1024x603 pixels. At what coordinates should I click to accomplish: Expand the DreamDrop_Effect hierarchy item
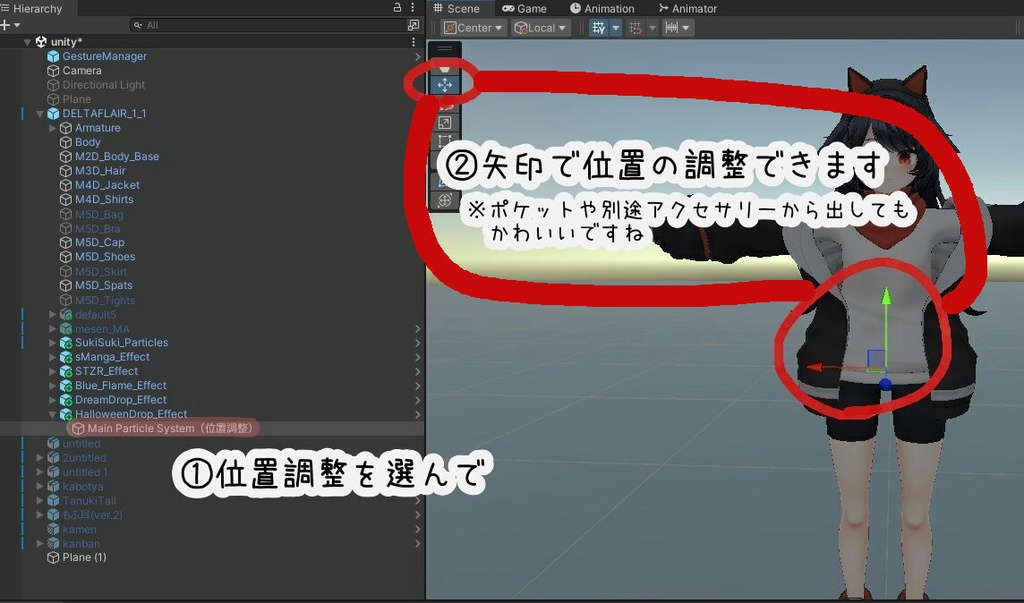(x=52, y=399)
